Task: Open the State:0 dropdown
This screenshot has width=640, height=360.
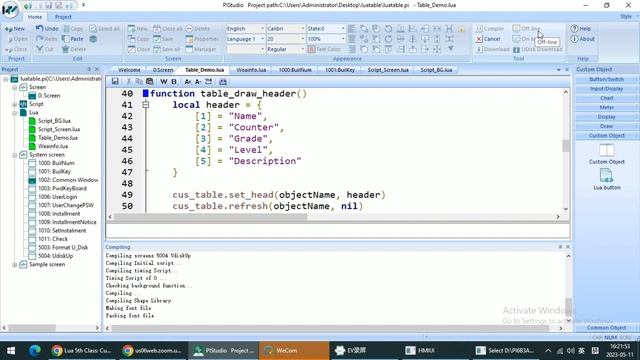Action: pyautogui.click(x=342, y=29)
